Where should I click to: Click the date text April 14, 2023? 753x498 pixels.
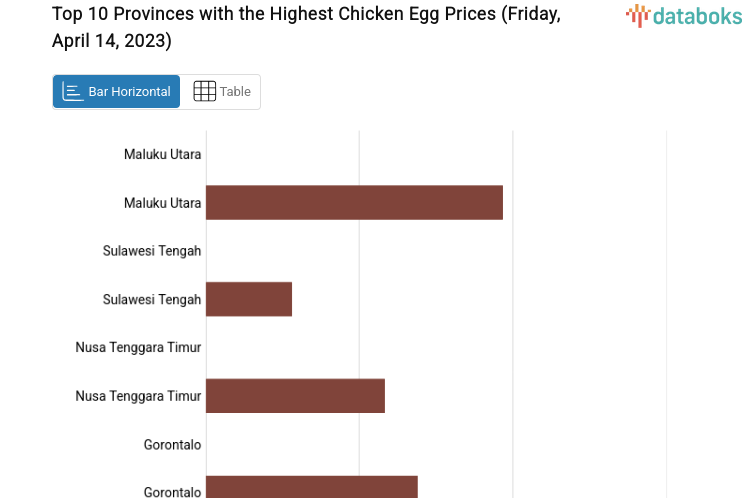coord(111,40)
